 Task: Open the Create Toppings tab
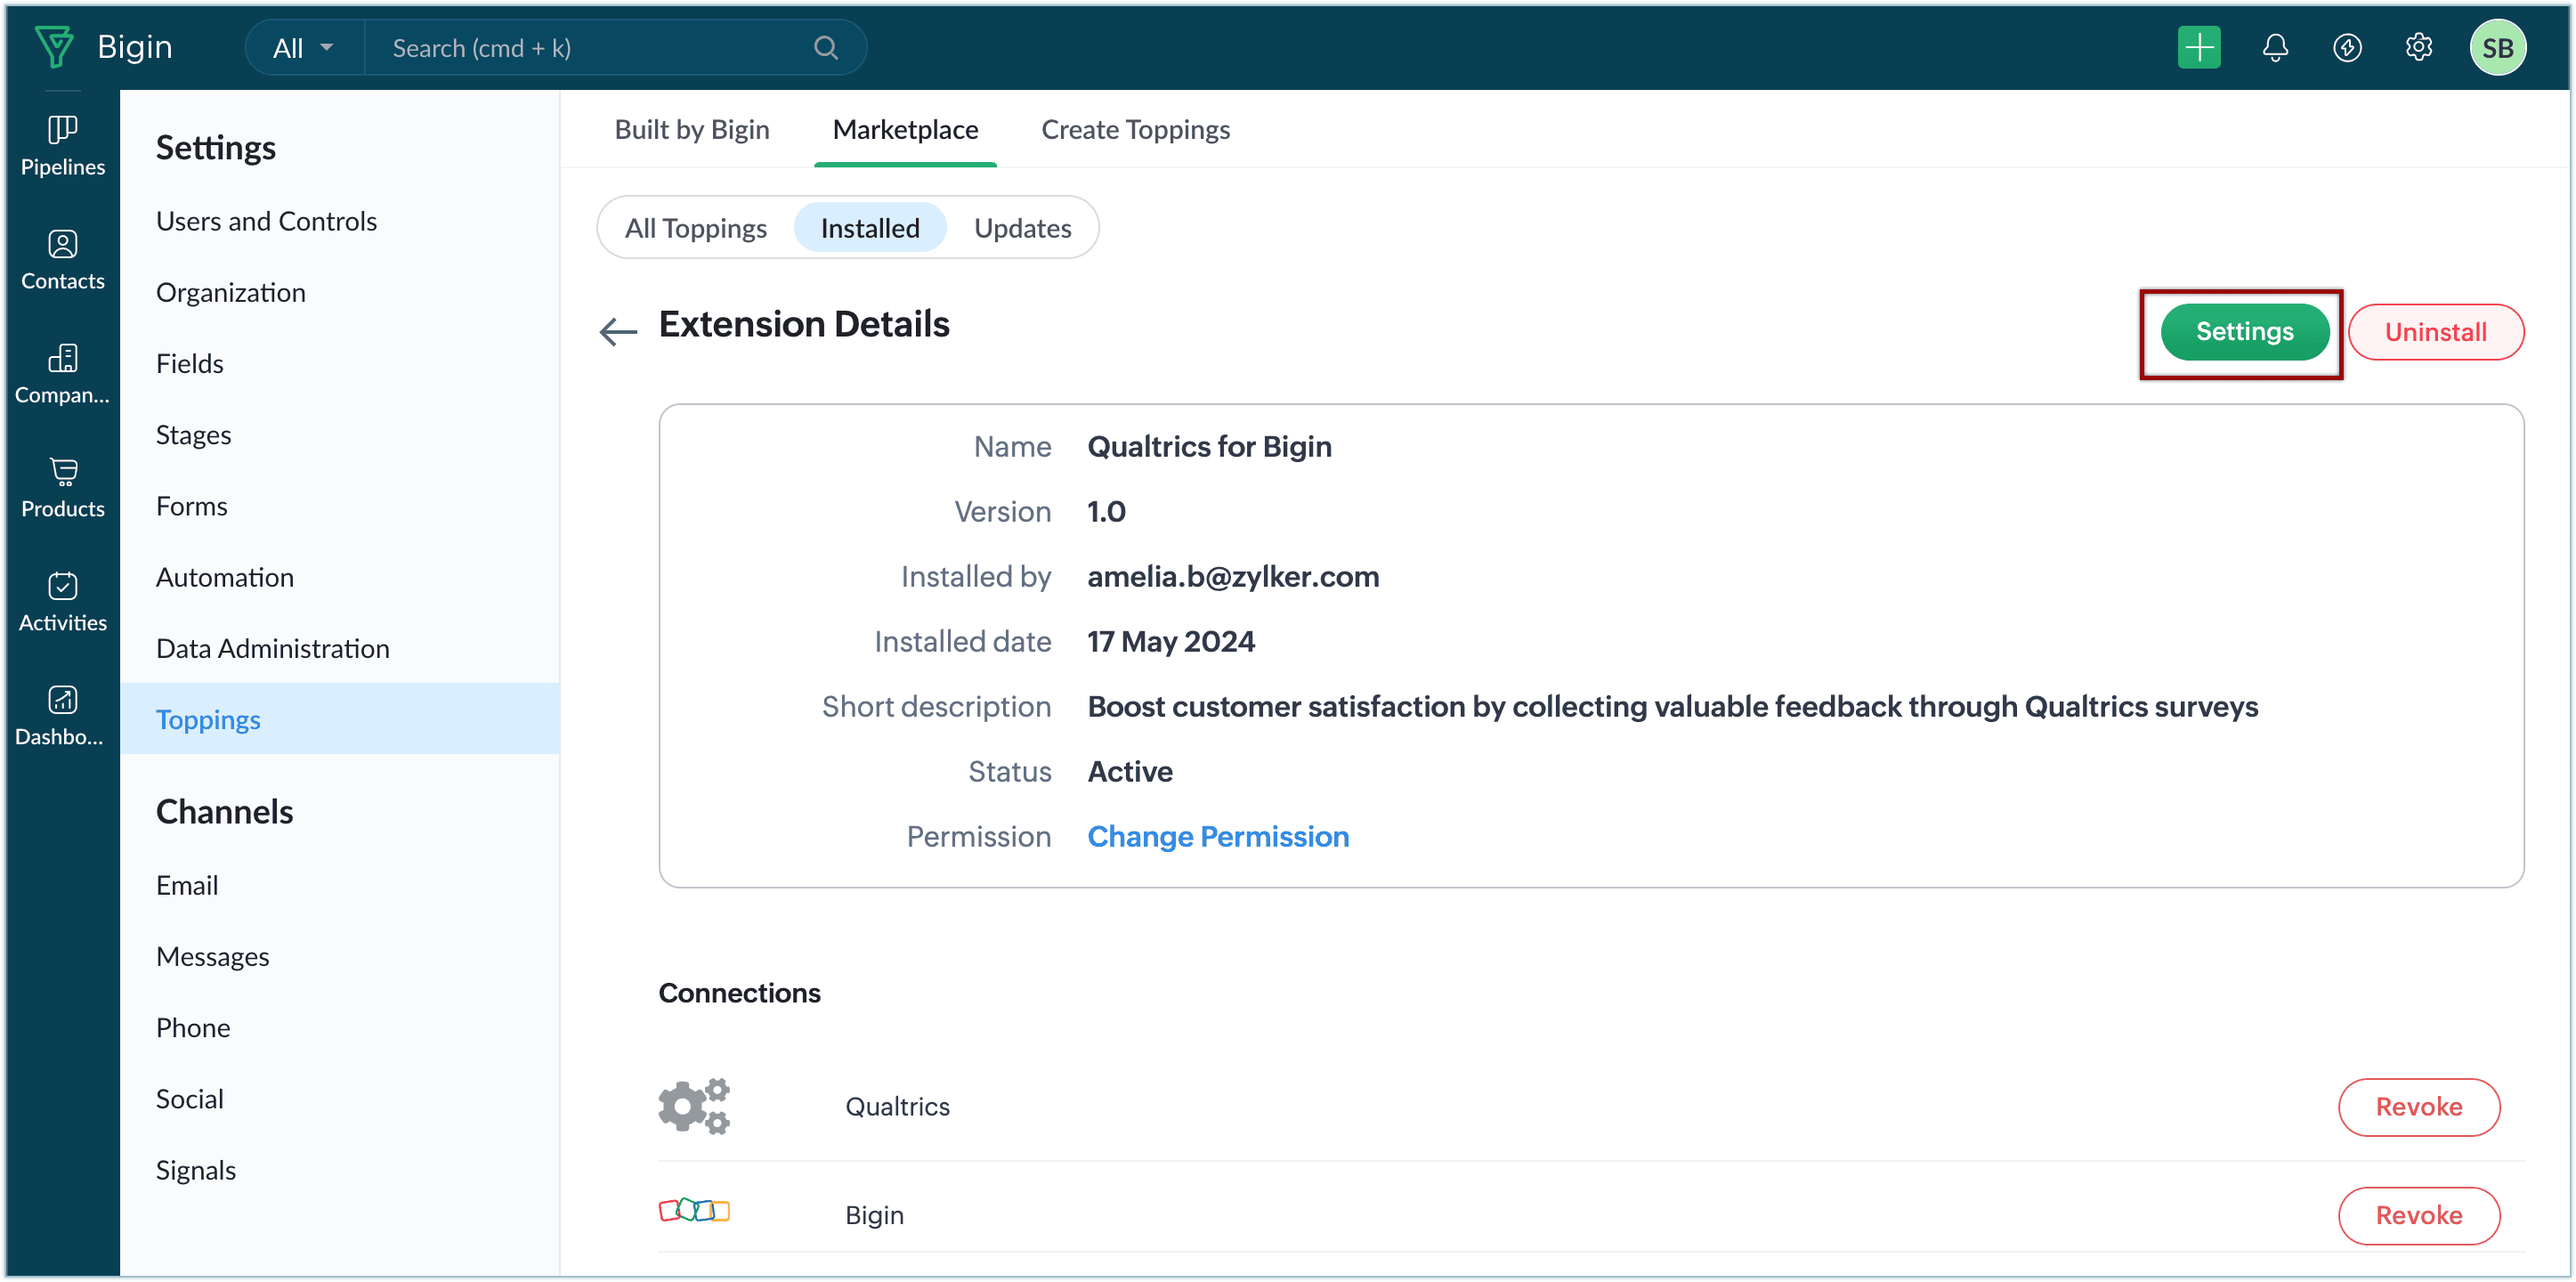click(1135, 129)
